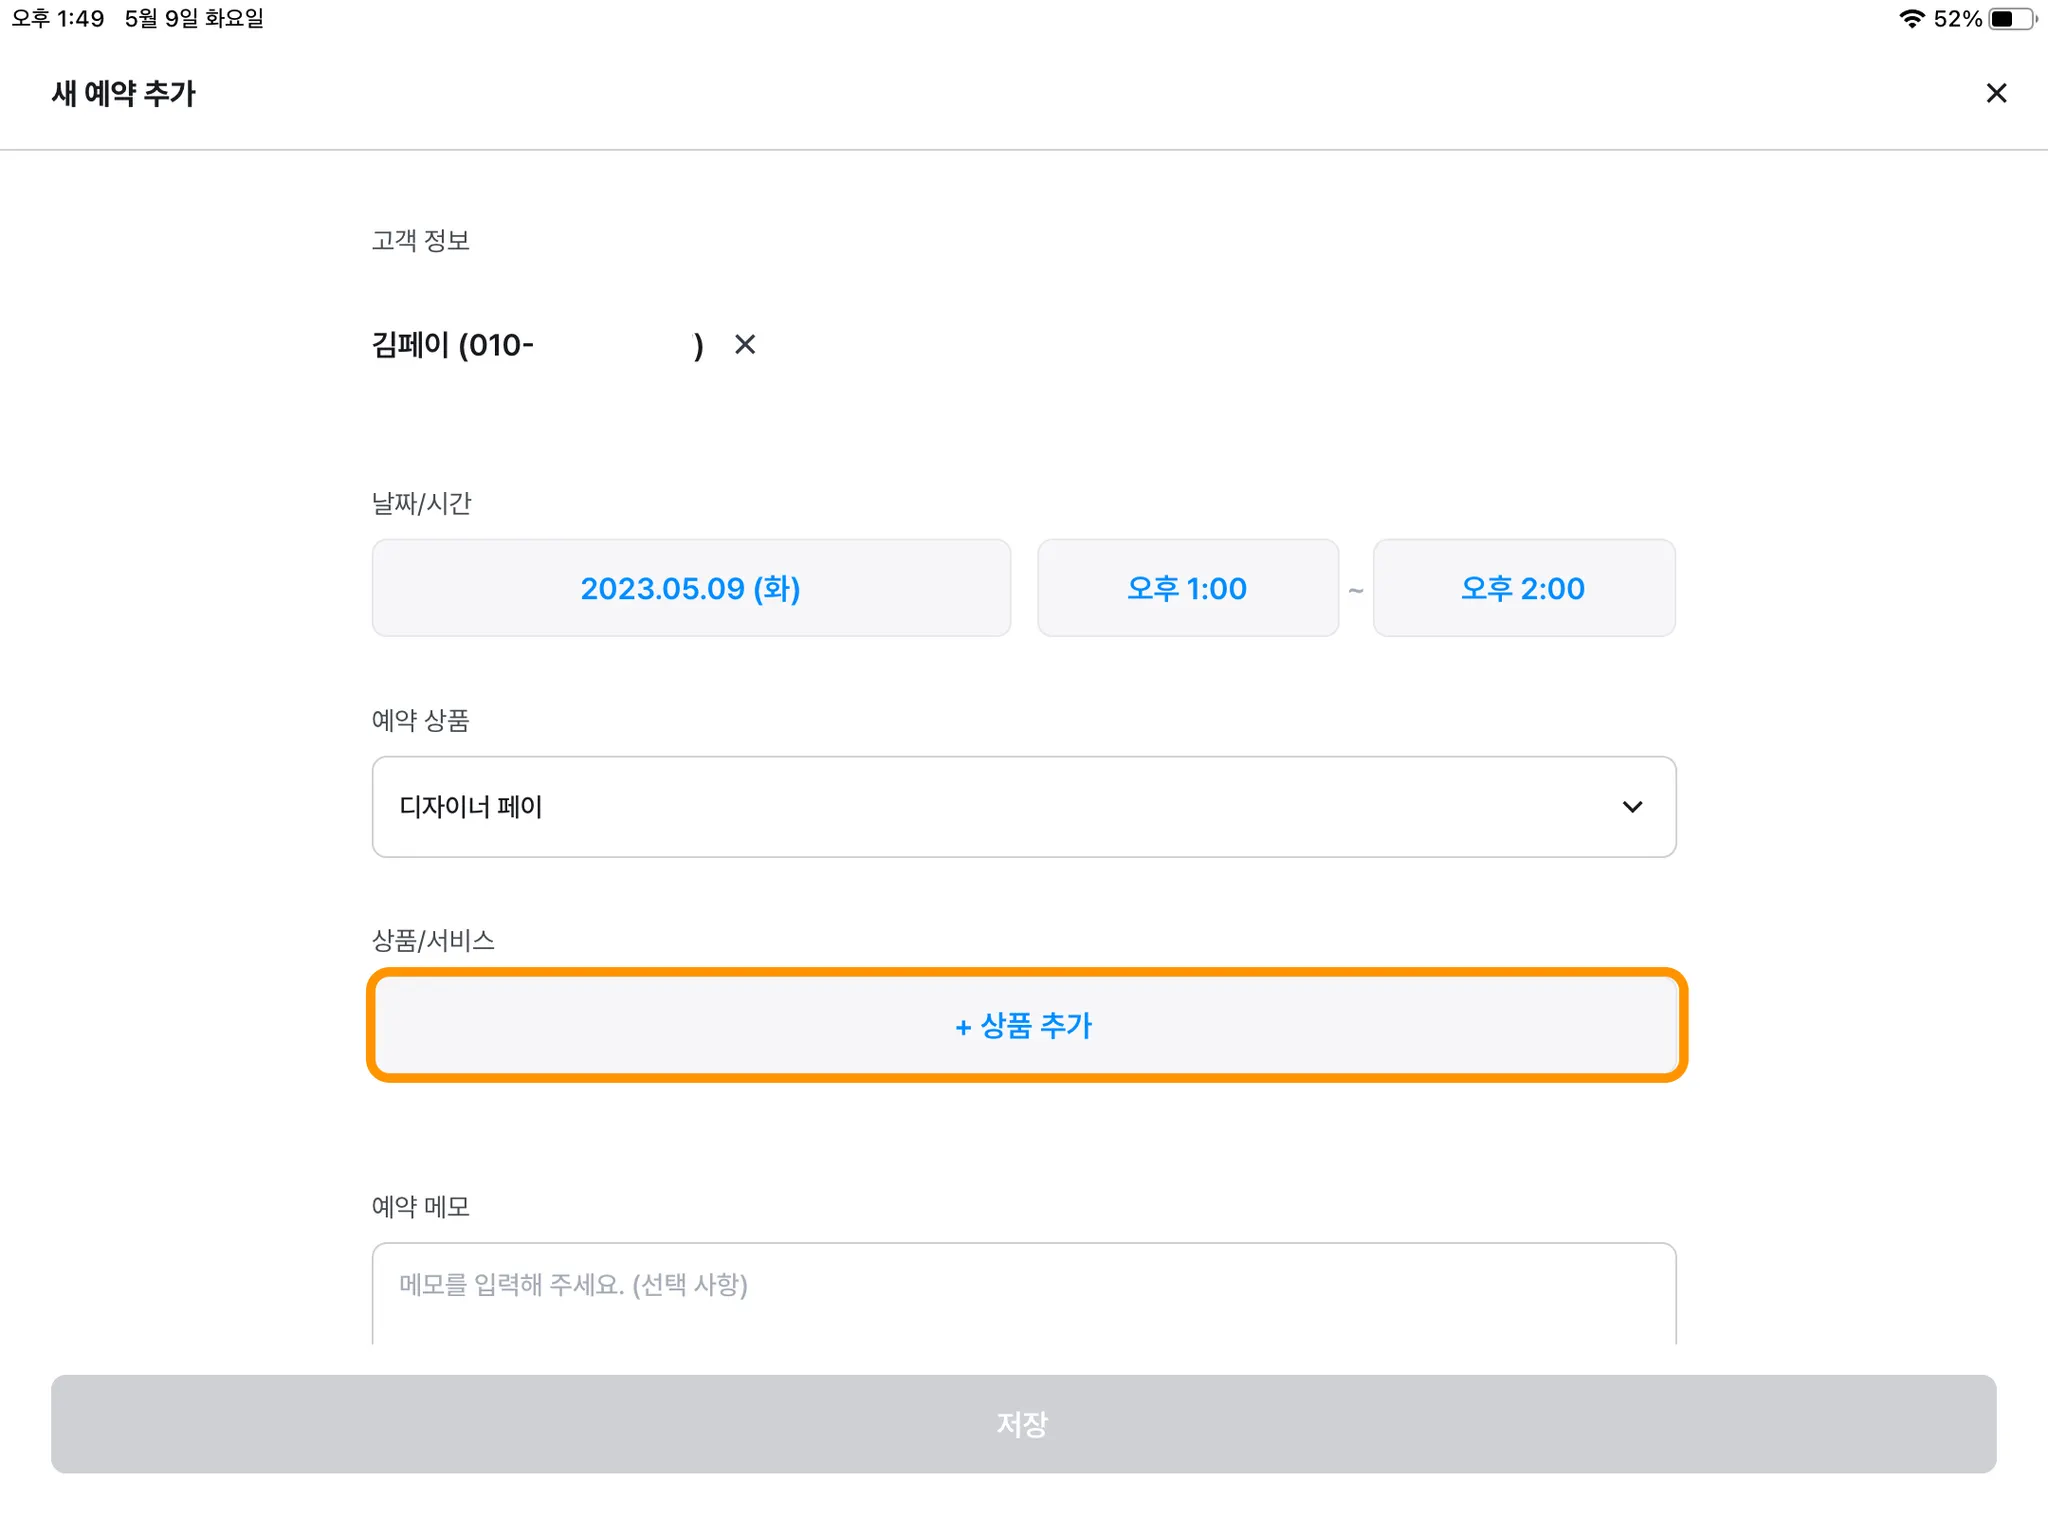The image size is (2048, 1536).
Task: Close the 새 예약 추가 screen
Action: [1996, 93]
